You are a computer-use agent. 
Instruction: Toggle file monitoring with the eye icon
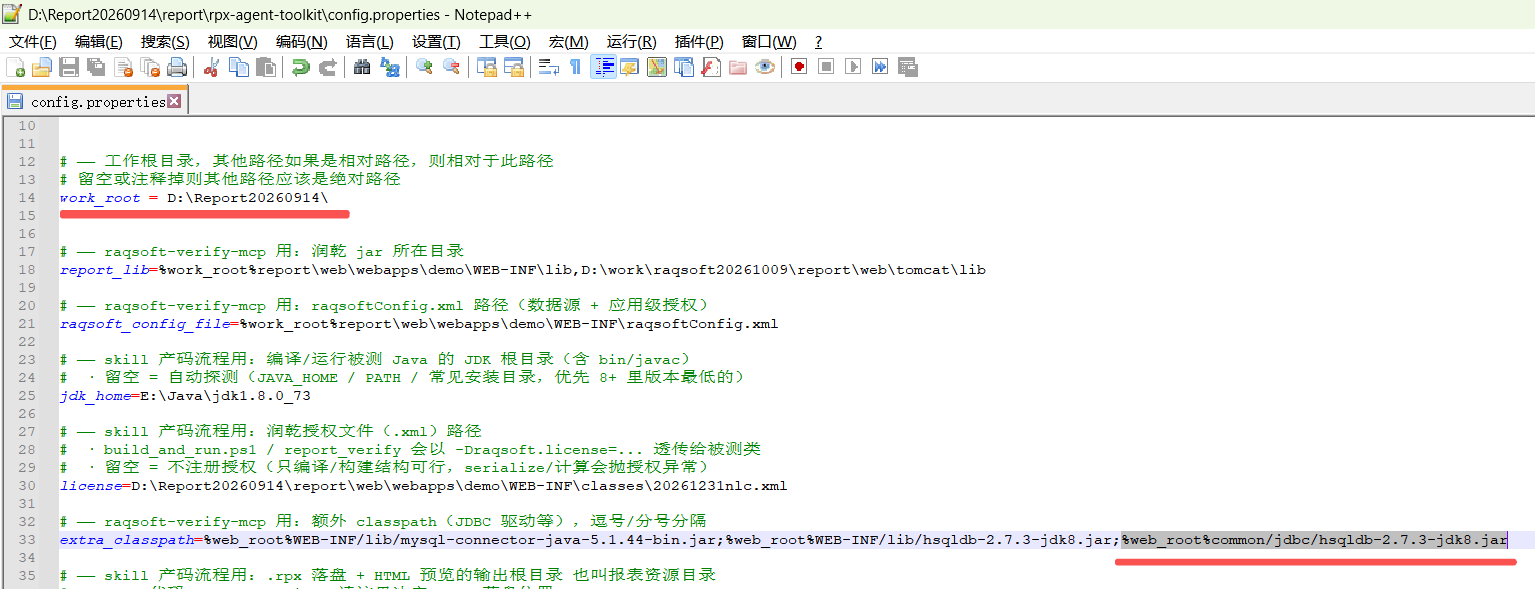point(765,67)
